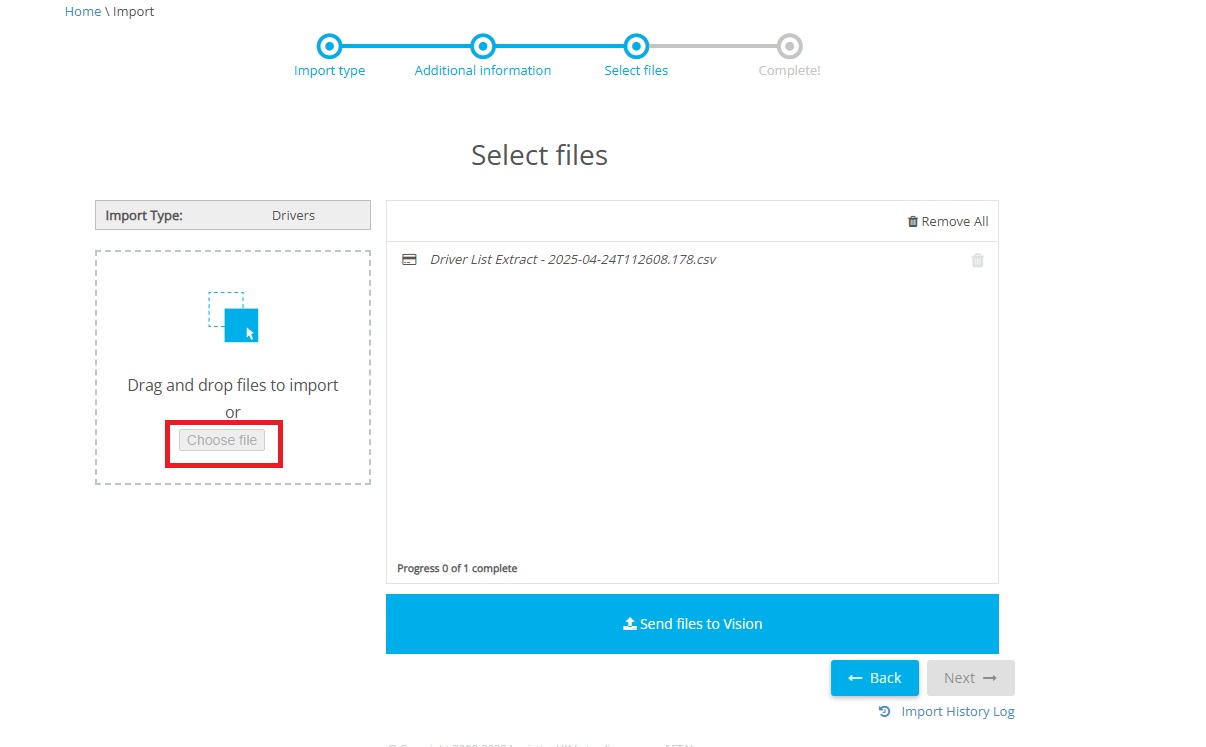Viewport: 1206px width, 747px height.
Task: Click the Import breadcrumb text
Action: [134, 12]
